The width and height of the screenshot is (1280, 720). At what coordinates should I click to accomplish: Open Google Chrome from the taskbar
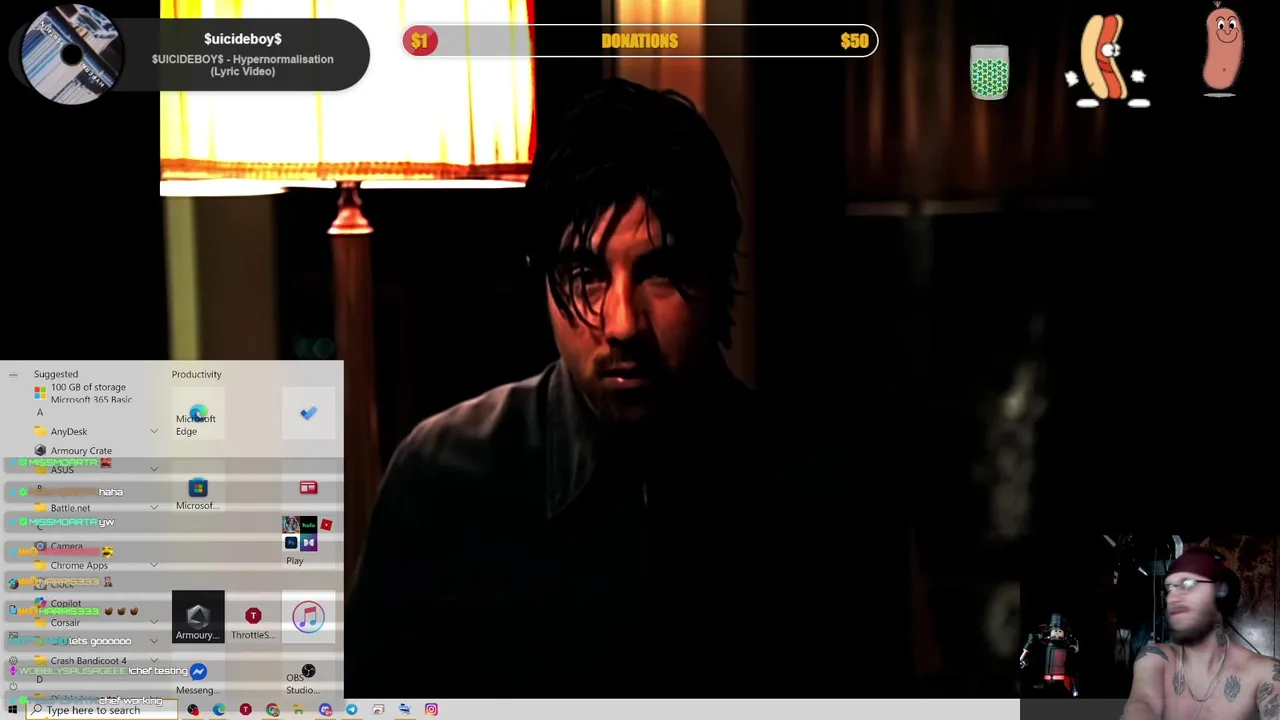(x=272, y=710)
